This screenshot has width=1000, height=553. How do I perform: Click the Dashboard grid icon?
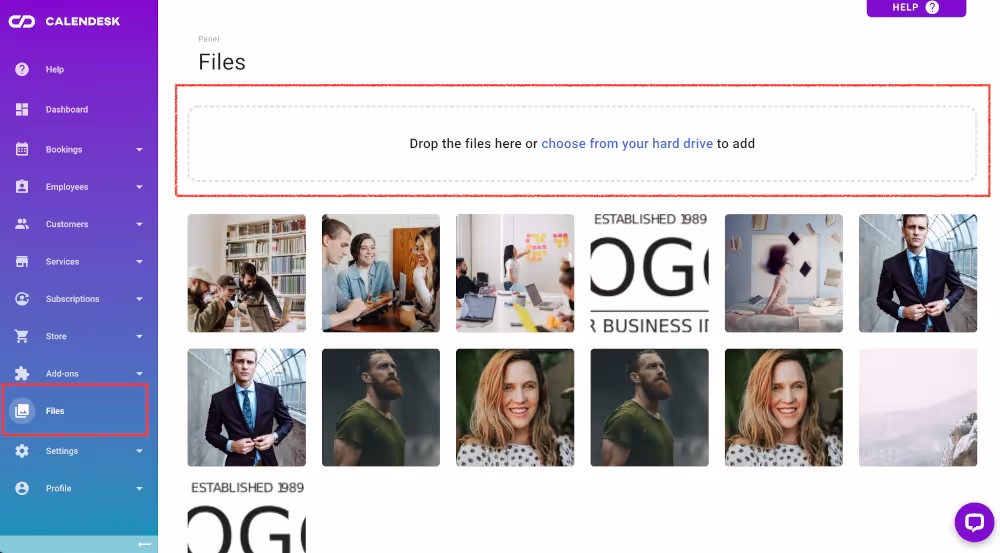[22, 109]
